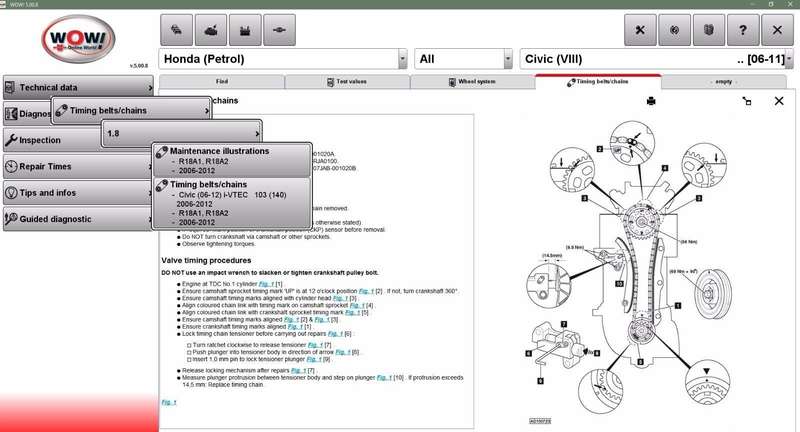Select the empty tab
The image size is (800, 432).
point(723,82)
